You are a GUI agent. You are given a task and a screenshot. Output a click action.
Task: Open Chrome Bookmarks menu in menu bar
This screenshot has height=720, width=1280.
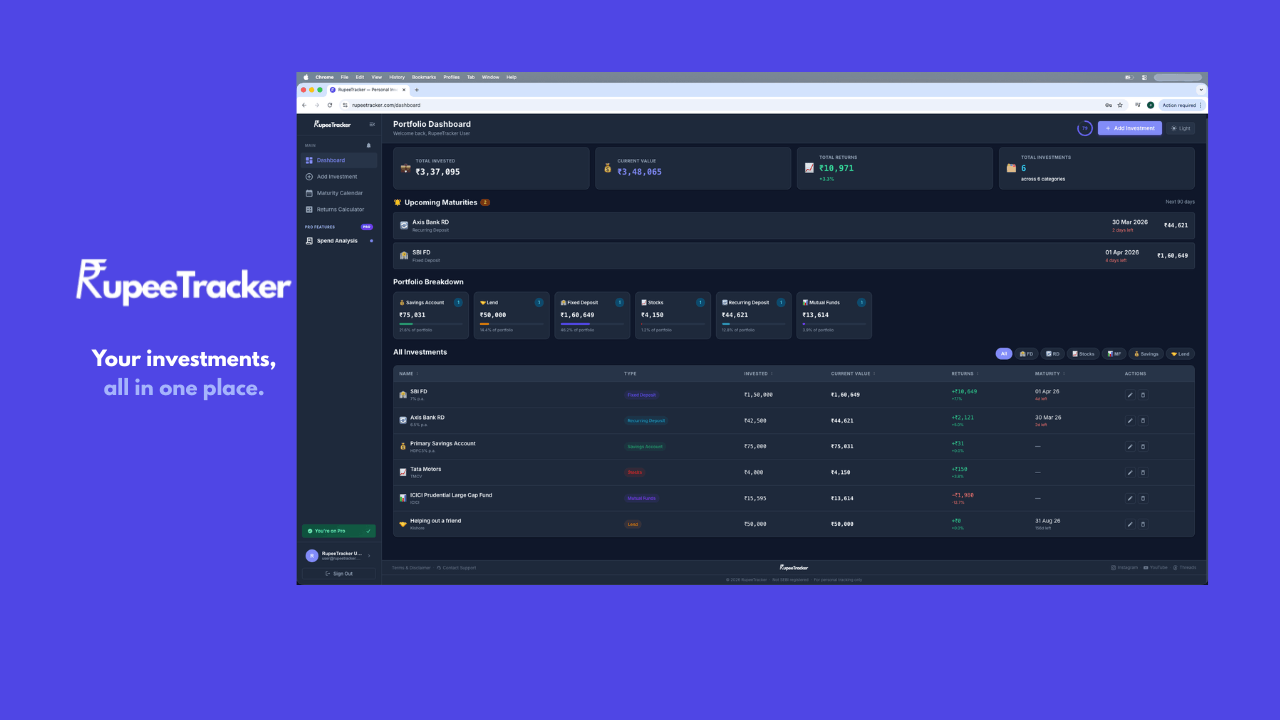point(424,77)
